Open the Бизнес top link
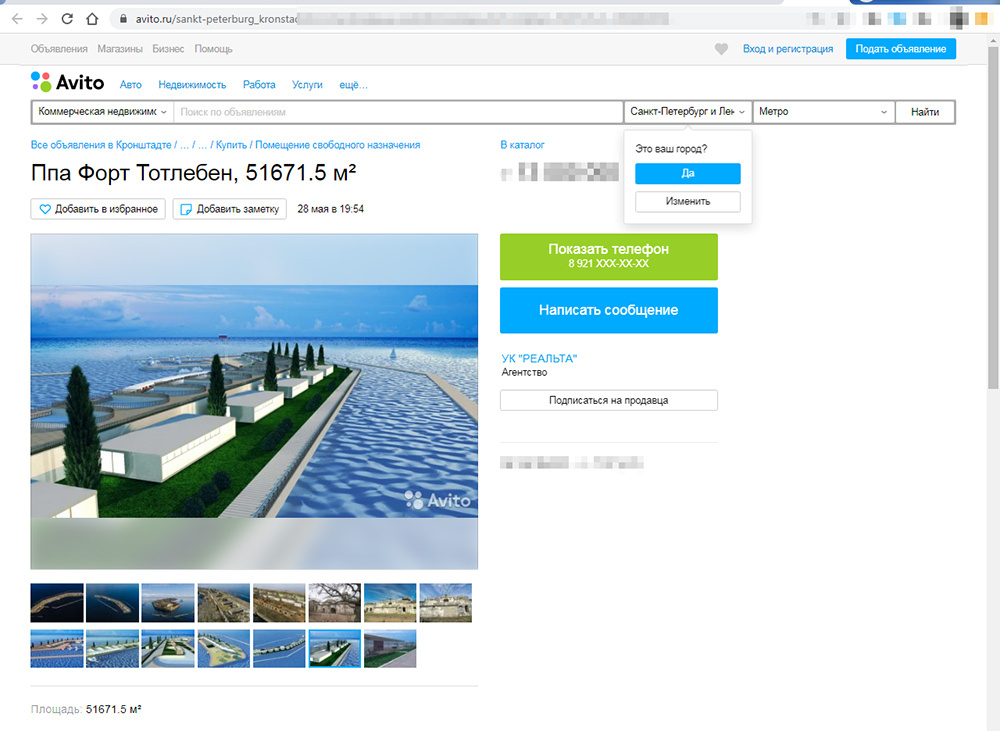1000x731 pixels. [168, 49]
